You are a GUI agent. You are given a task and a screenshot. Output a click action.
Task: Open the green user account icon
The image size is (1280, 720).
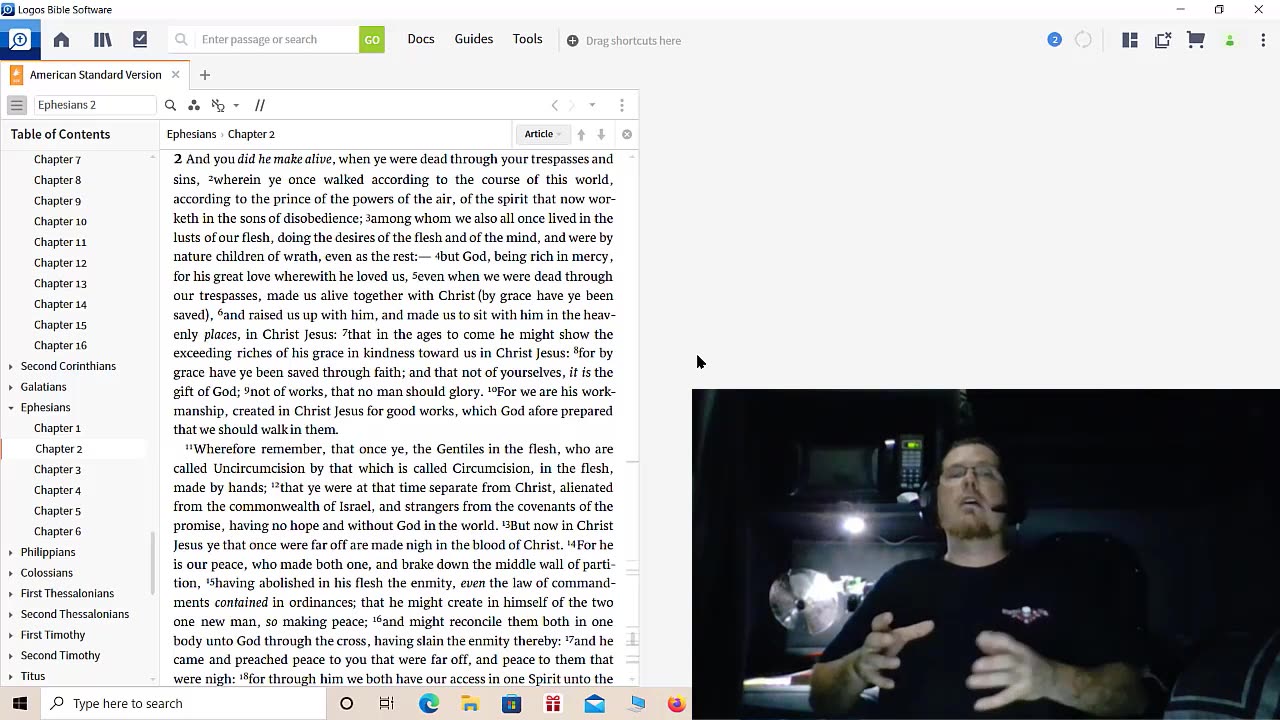(x=1230, y=41)
